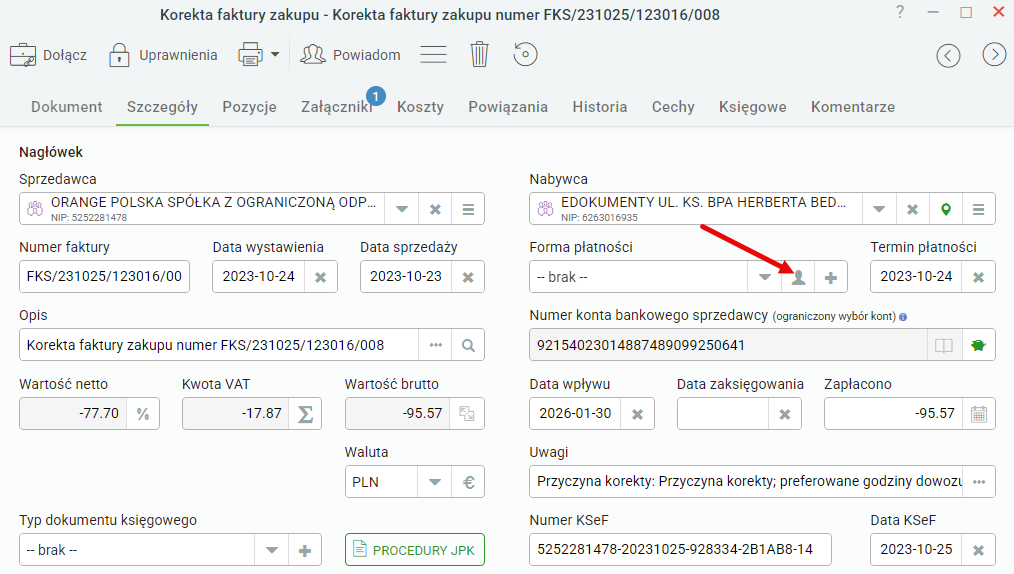Viewport: 1014px width, 574px height.
Task: Open the Pozycje tab
Action: point(250,107)
